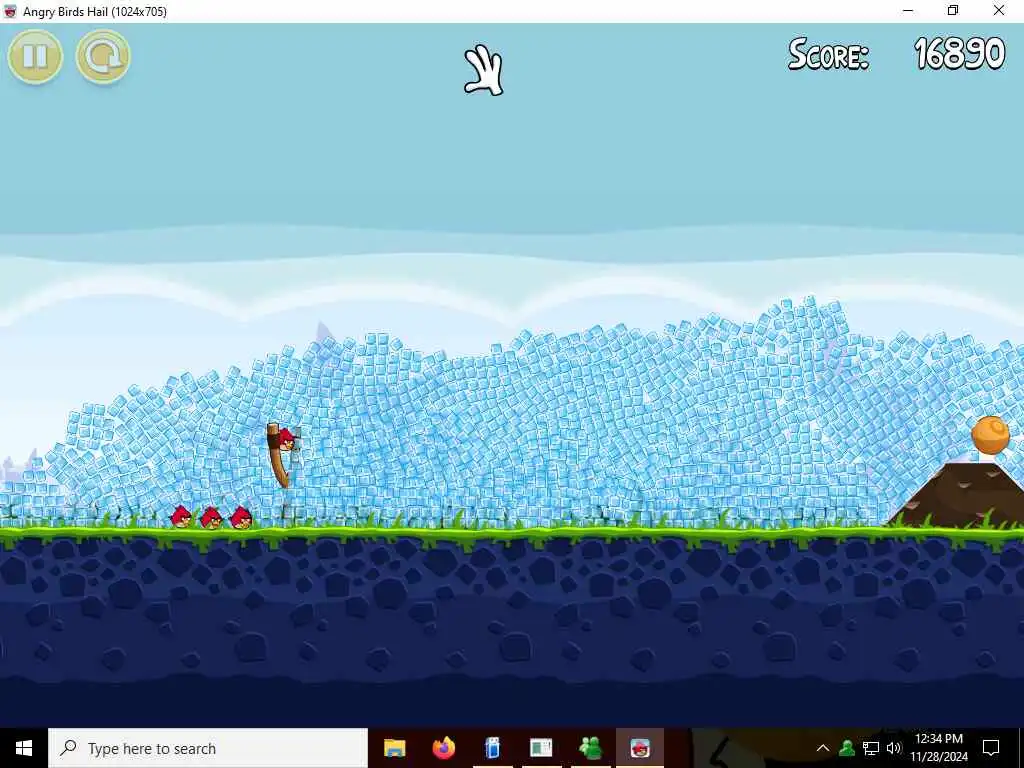Click the waiting red bird nearest the slingshot

[241, 517]
